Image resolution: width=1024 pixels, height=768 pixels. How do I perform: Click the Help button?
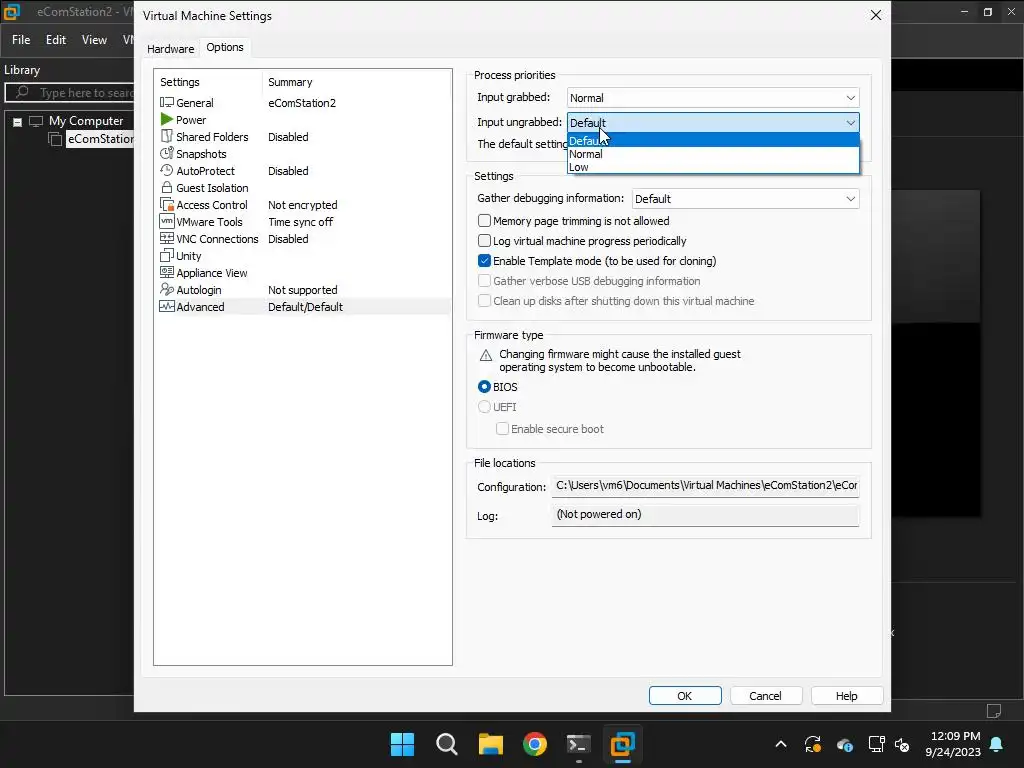tap(847, 696)
